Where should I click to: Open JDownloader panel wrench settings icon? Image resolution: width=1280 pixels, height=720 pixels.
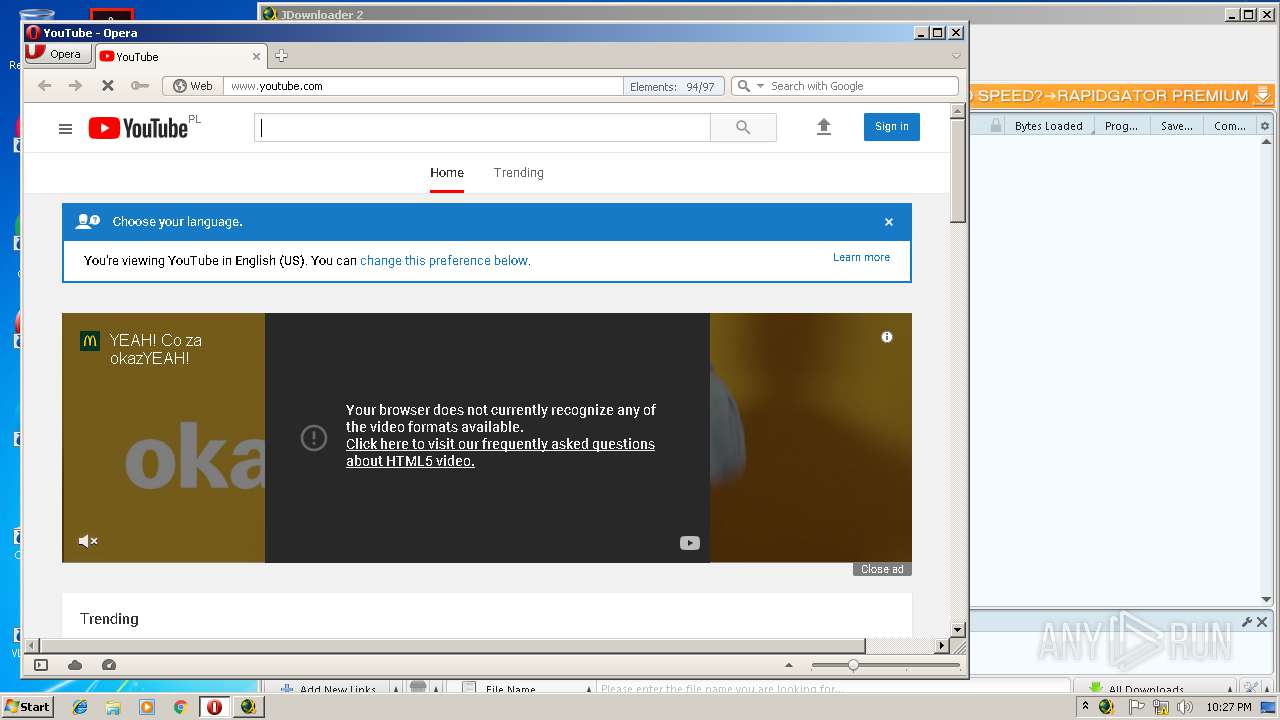(x=1247, y=622)
